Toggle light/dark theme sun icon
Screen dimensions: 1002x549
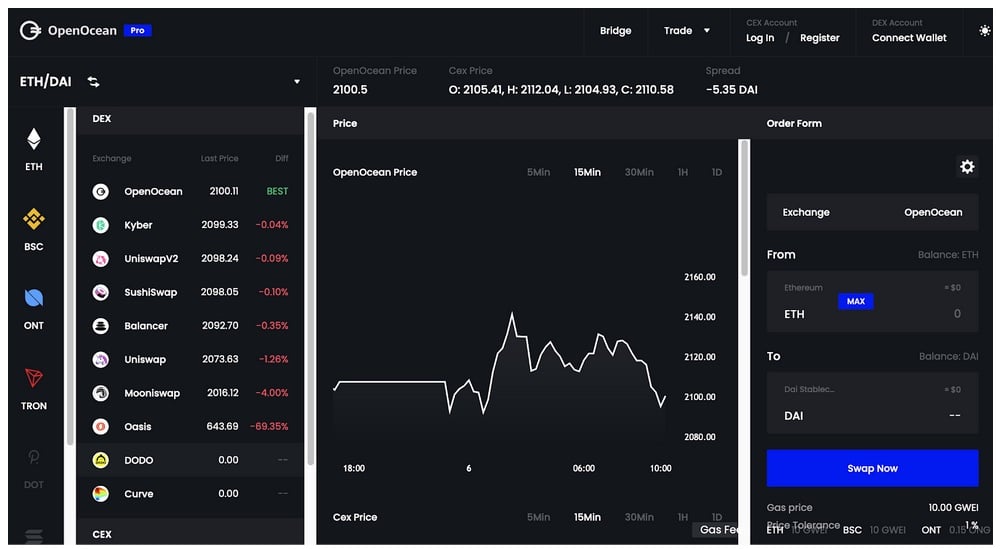pyautogui.click(x=984, y=31)
